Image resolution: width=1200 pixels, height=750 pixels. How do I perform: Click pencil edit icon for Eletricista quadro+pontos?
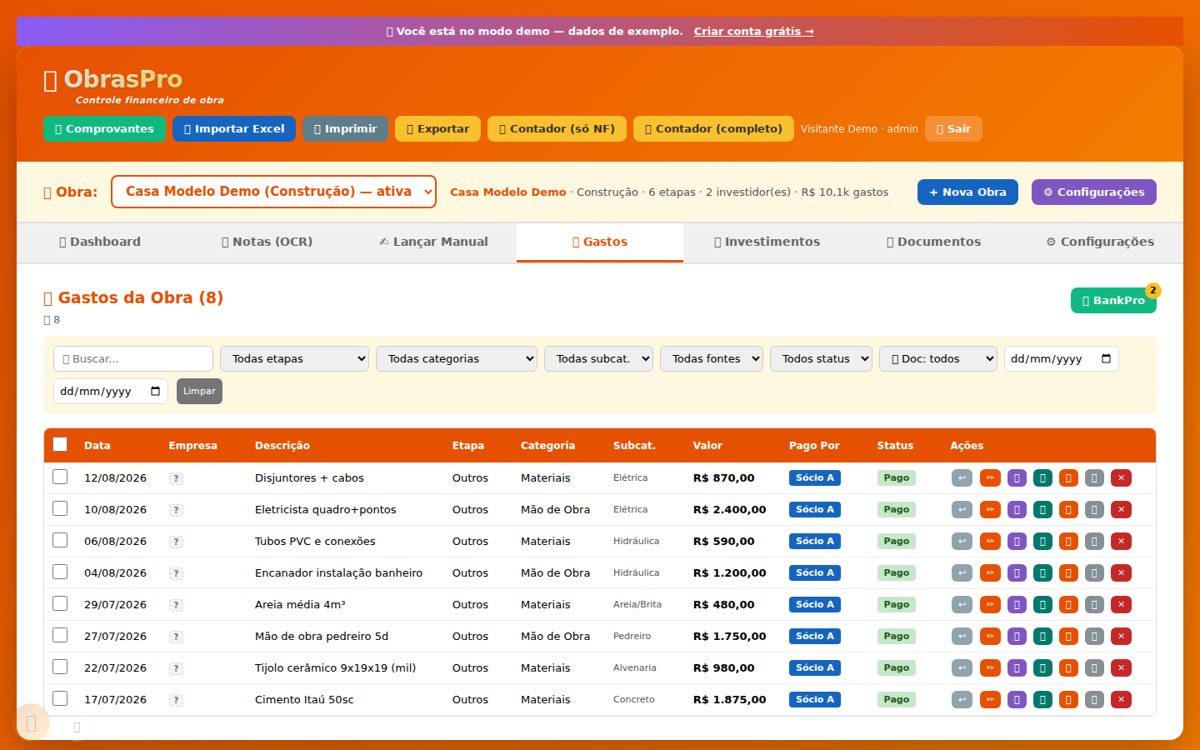990,510
